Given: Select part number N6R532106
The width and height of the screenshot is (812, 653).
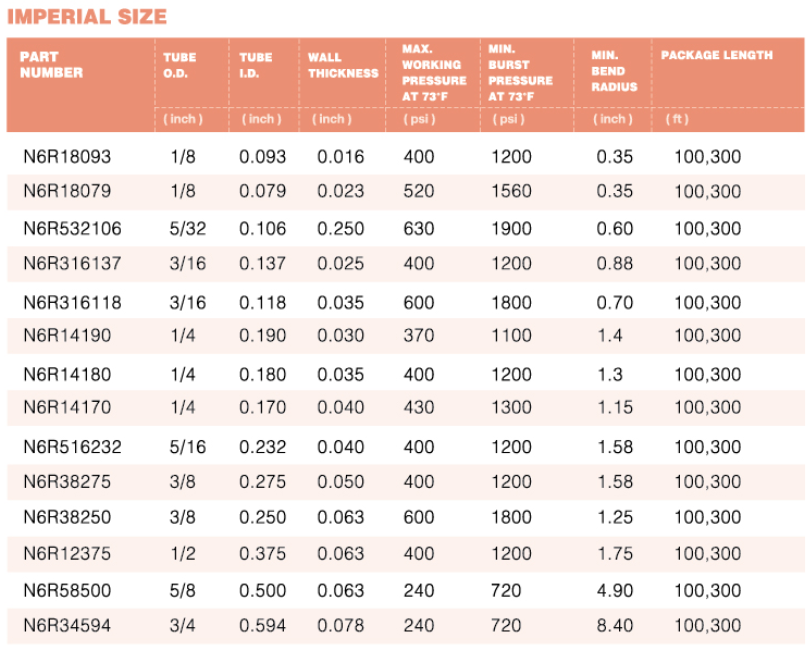Looking at the screenshot, I should 72,229.
